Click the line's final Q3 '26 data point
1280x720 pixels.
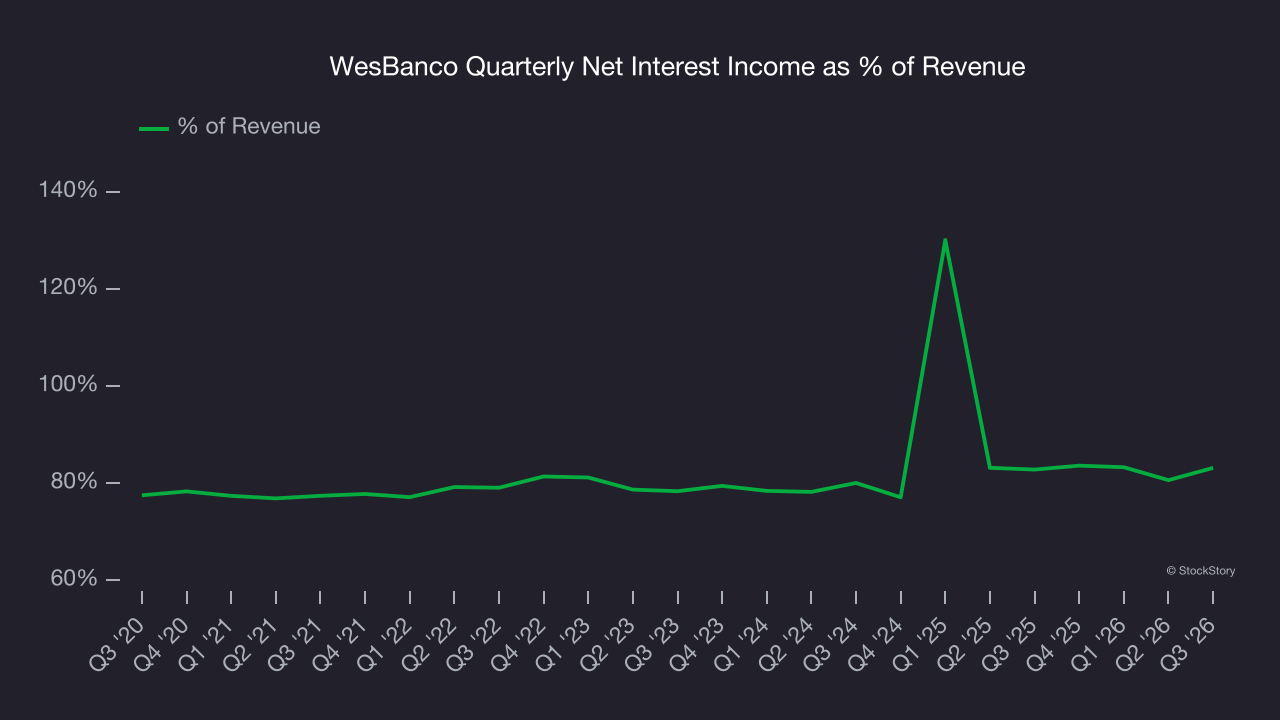(1212, 468)
